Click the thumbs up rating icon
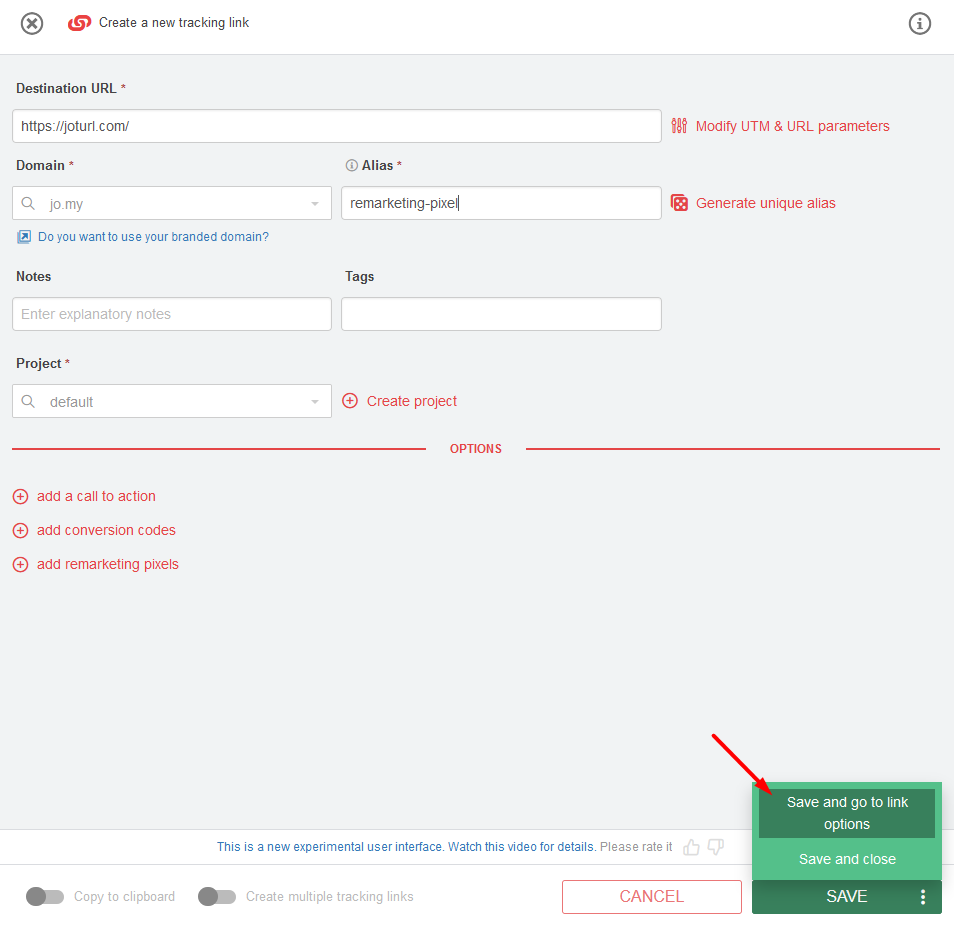 691,847
